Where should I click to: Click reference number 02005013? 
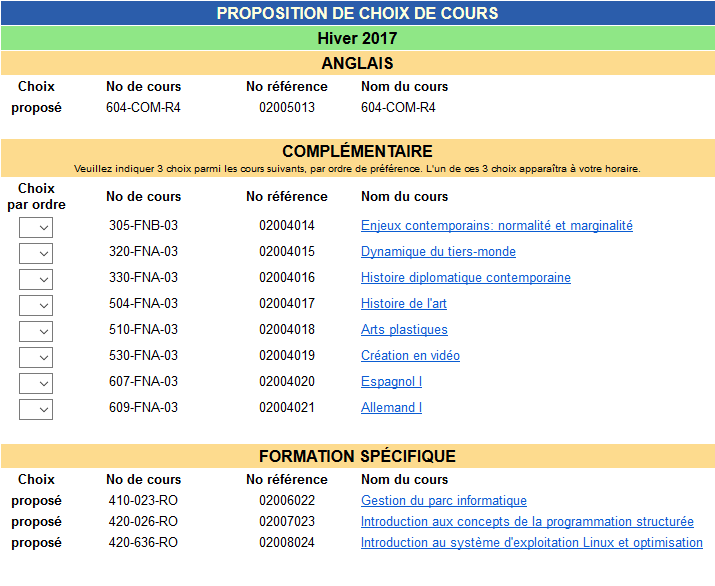[x=287, y=108]
